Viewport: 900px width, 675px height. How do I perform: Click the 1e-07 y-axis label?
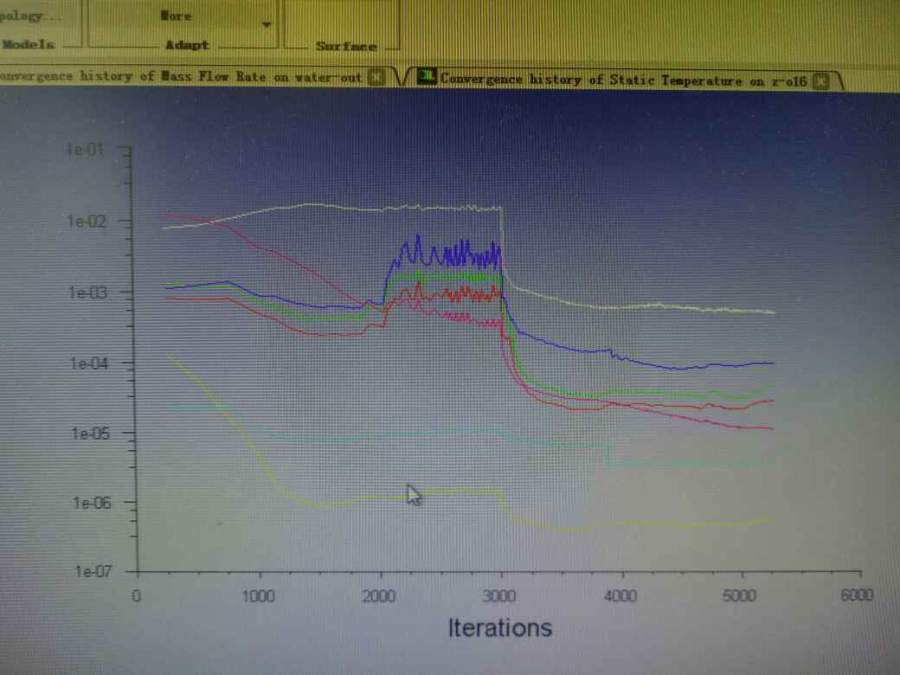92,571
